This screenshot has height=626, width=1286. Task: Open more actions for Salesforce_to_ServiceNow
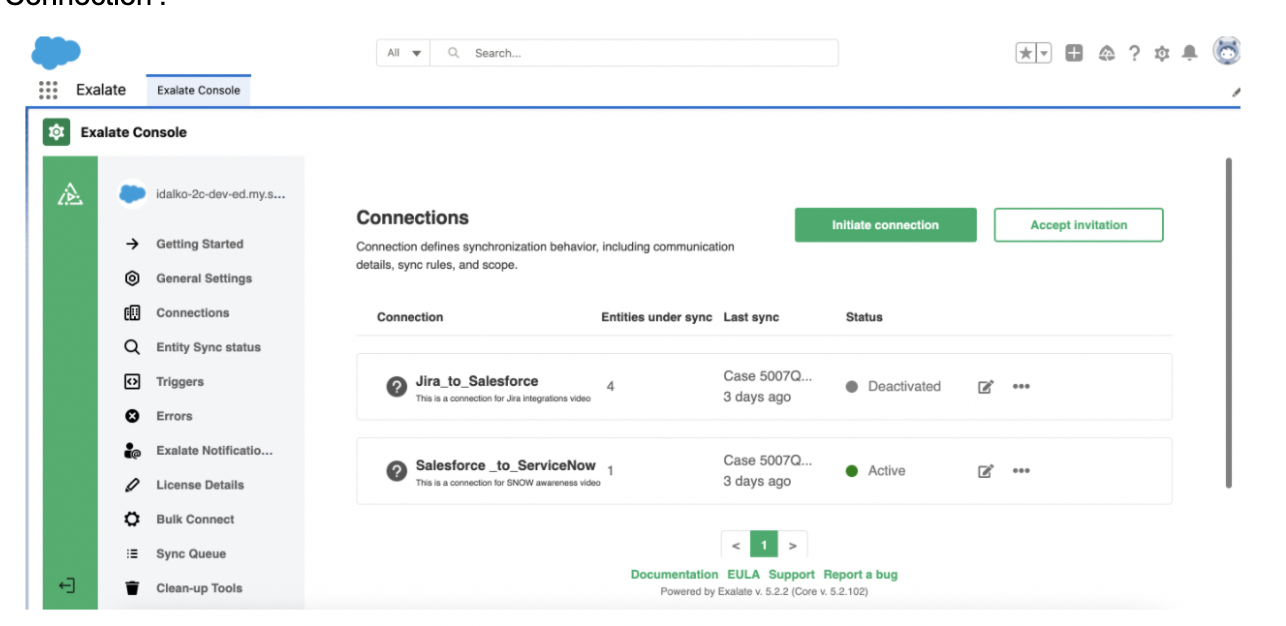[1021, 471]
